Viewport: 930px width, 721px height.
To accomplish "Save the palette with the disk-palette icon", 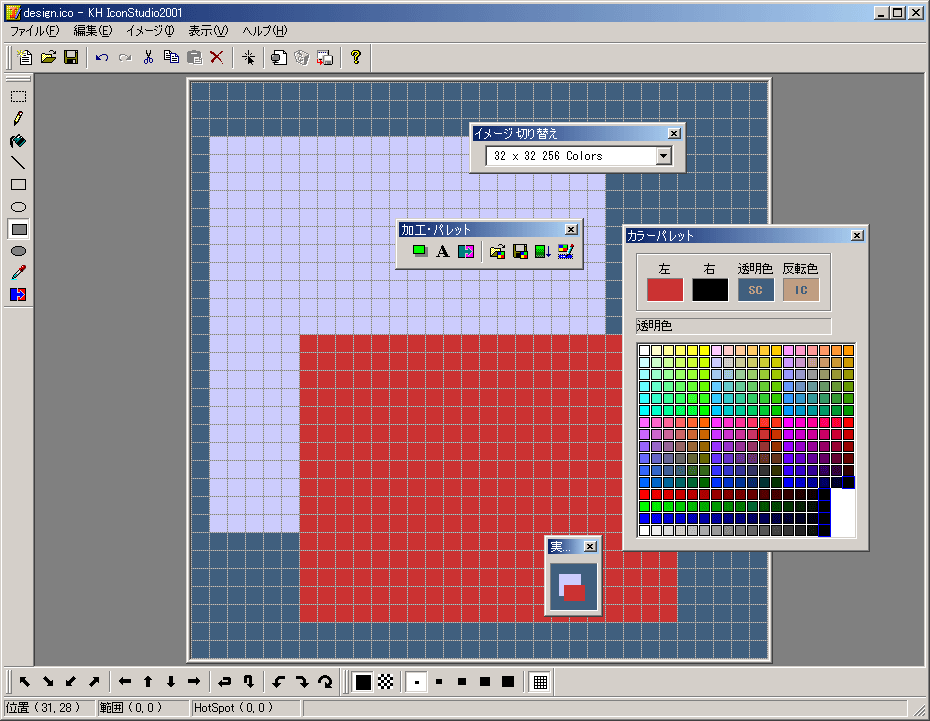I will click(x=520, y=251).
